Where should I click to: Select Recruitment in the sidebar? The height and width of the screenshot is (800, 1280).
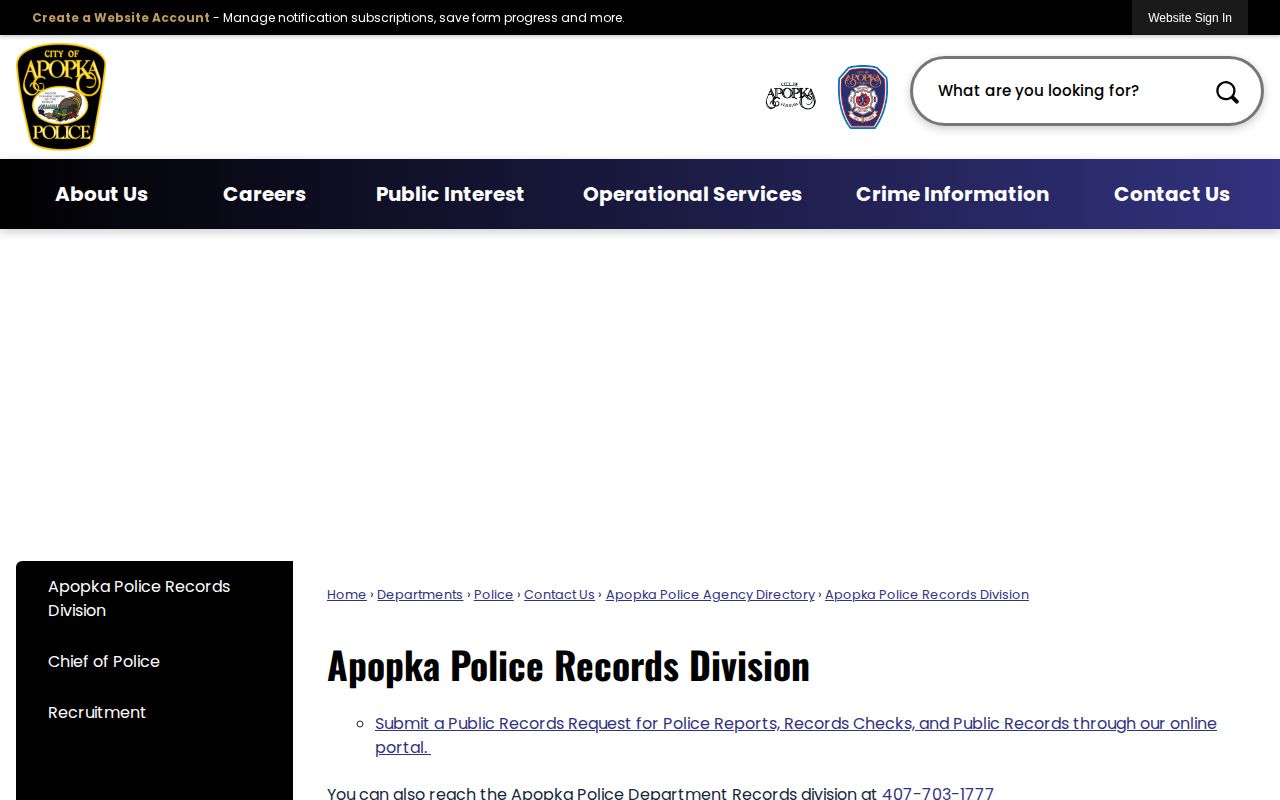(x=154, y=712)
